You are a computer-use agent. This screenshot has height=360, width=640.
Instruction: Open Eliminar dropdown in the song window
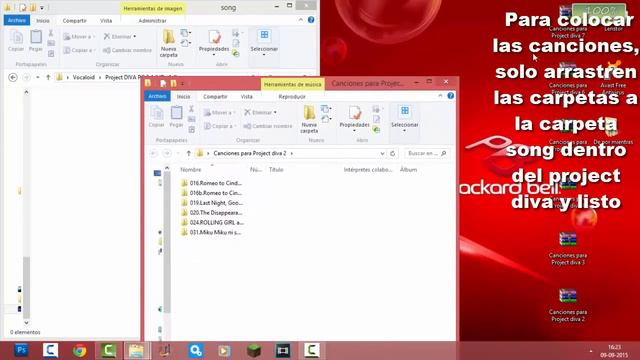(120, 36)
